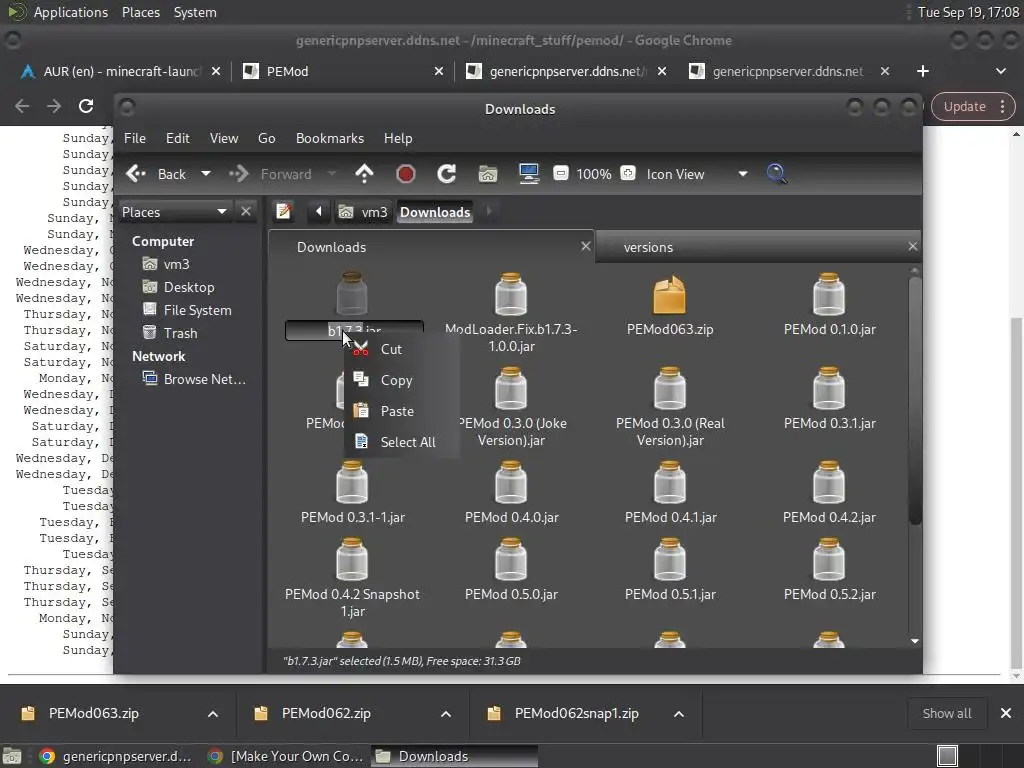
Task: Select ModLoader.Fix.b1.7.3-1.0.0.jar file icon
Action: click(x=511, y=295)
